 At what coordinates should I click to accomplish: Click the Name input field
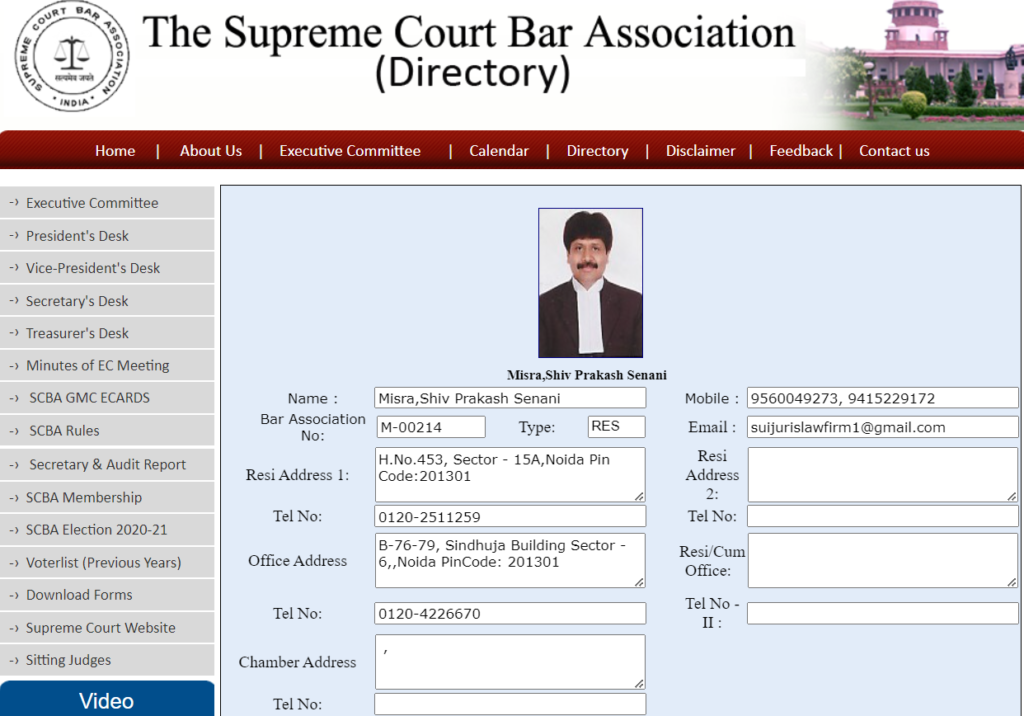coord(510,398)
